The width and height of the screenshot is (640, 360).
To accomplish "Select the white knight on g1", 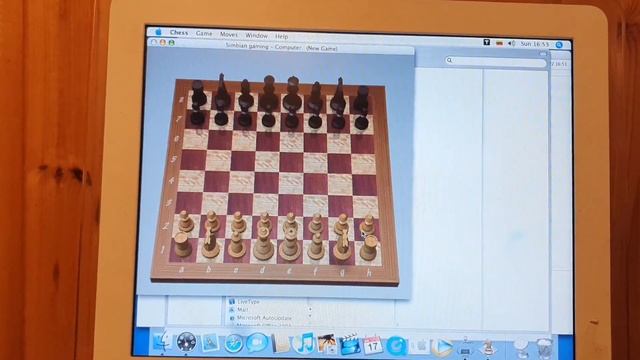I will [x=342, y=245].
